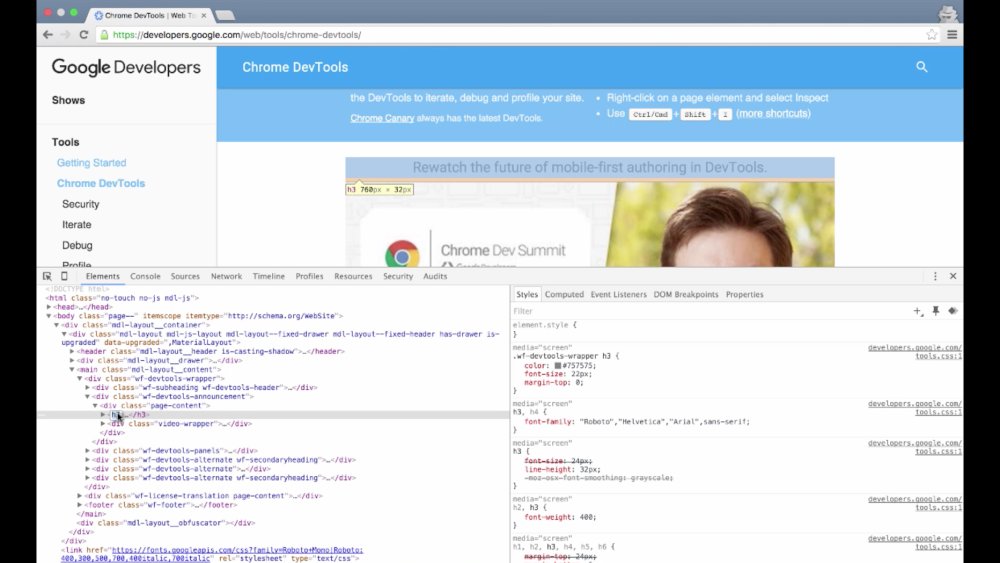1000x563 pixels.
Task: Open the Elements tab
Action: pyautogui.click(x=103, y=276)
